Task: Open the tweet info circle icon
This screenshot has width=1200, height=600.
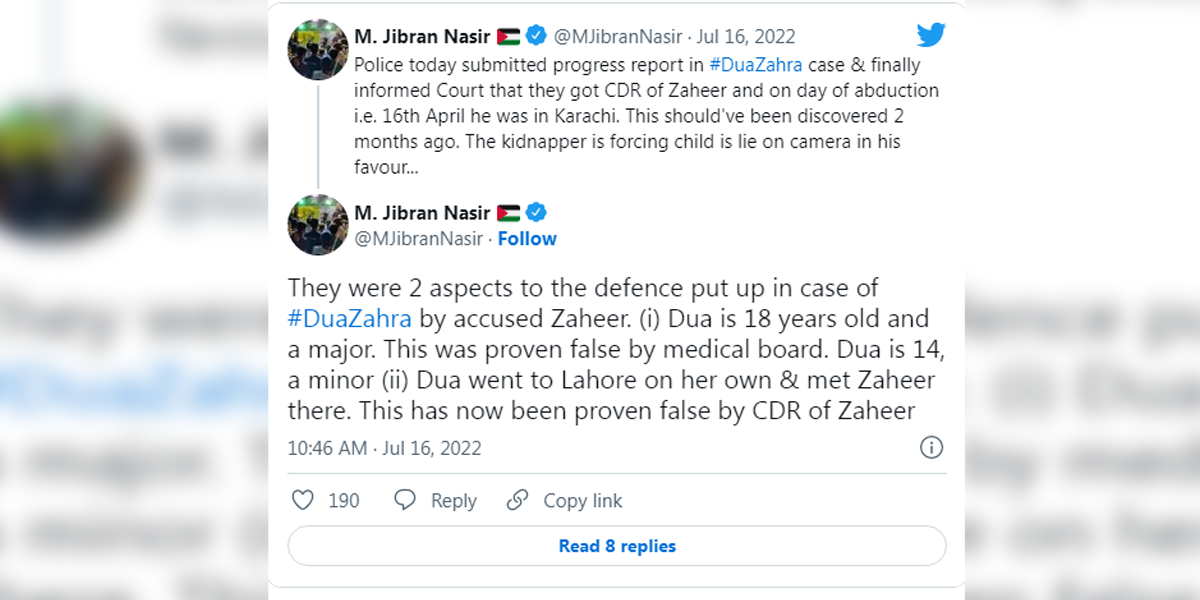Action: 931,447
